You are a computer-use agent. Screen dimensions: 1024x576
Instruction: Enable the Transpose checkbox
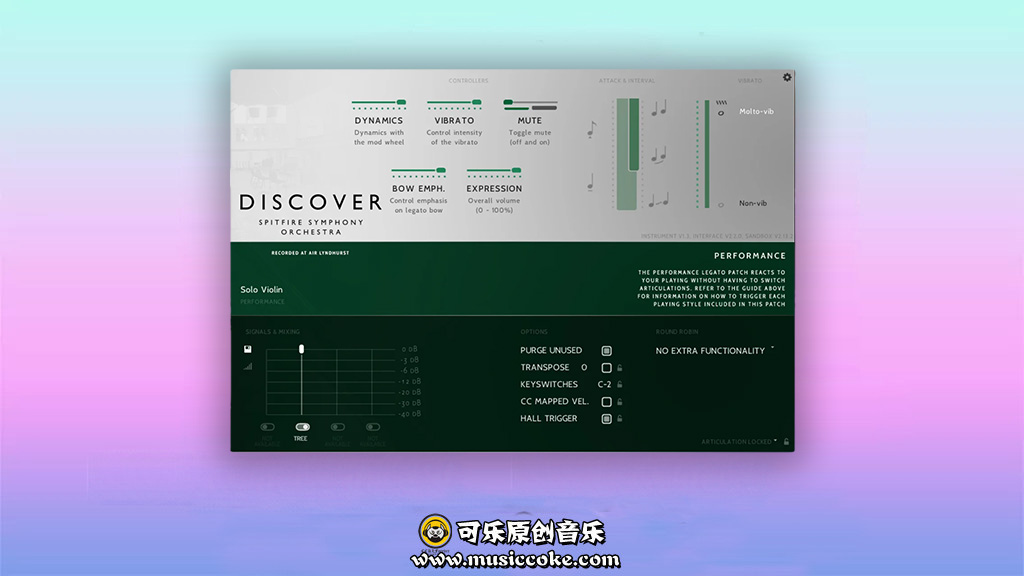(606, 368)
